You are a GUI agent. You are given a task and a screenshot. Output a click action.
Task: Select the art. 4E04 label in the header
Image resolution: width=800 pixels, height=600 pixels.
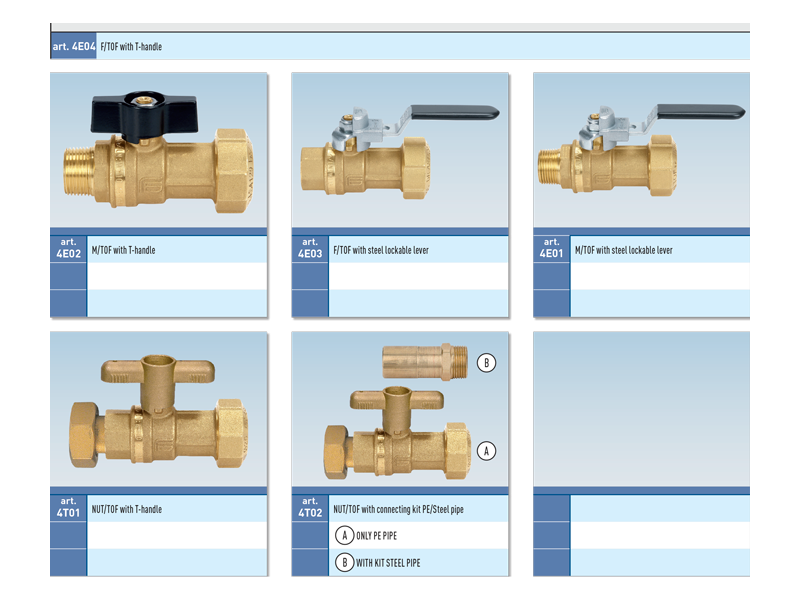click(x=73, y=46)
